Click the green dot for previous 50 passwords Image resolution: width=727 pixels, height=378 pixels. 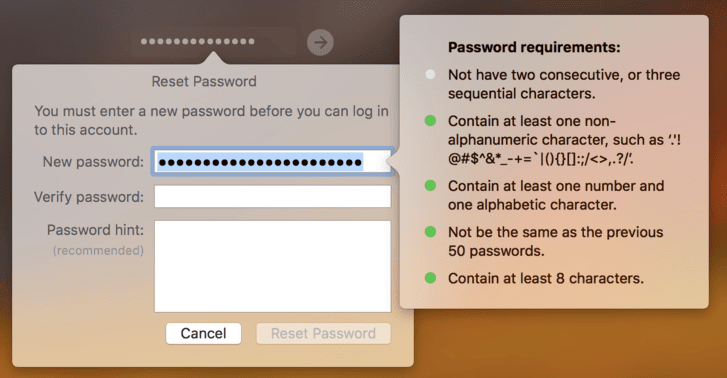tap(430, 232)
